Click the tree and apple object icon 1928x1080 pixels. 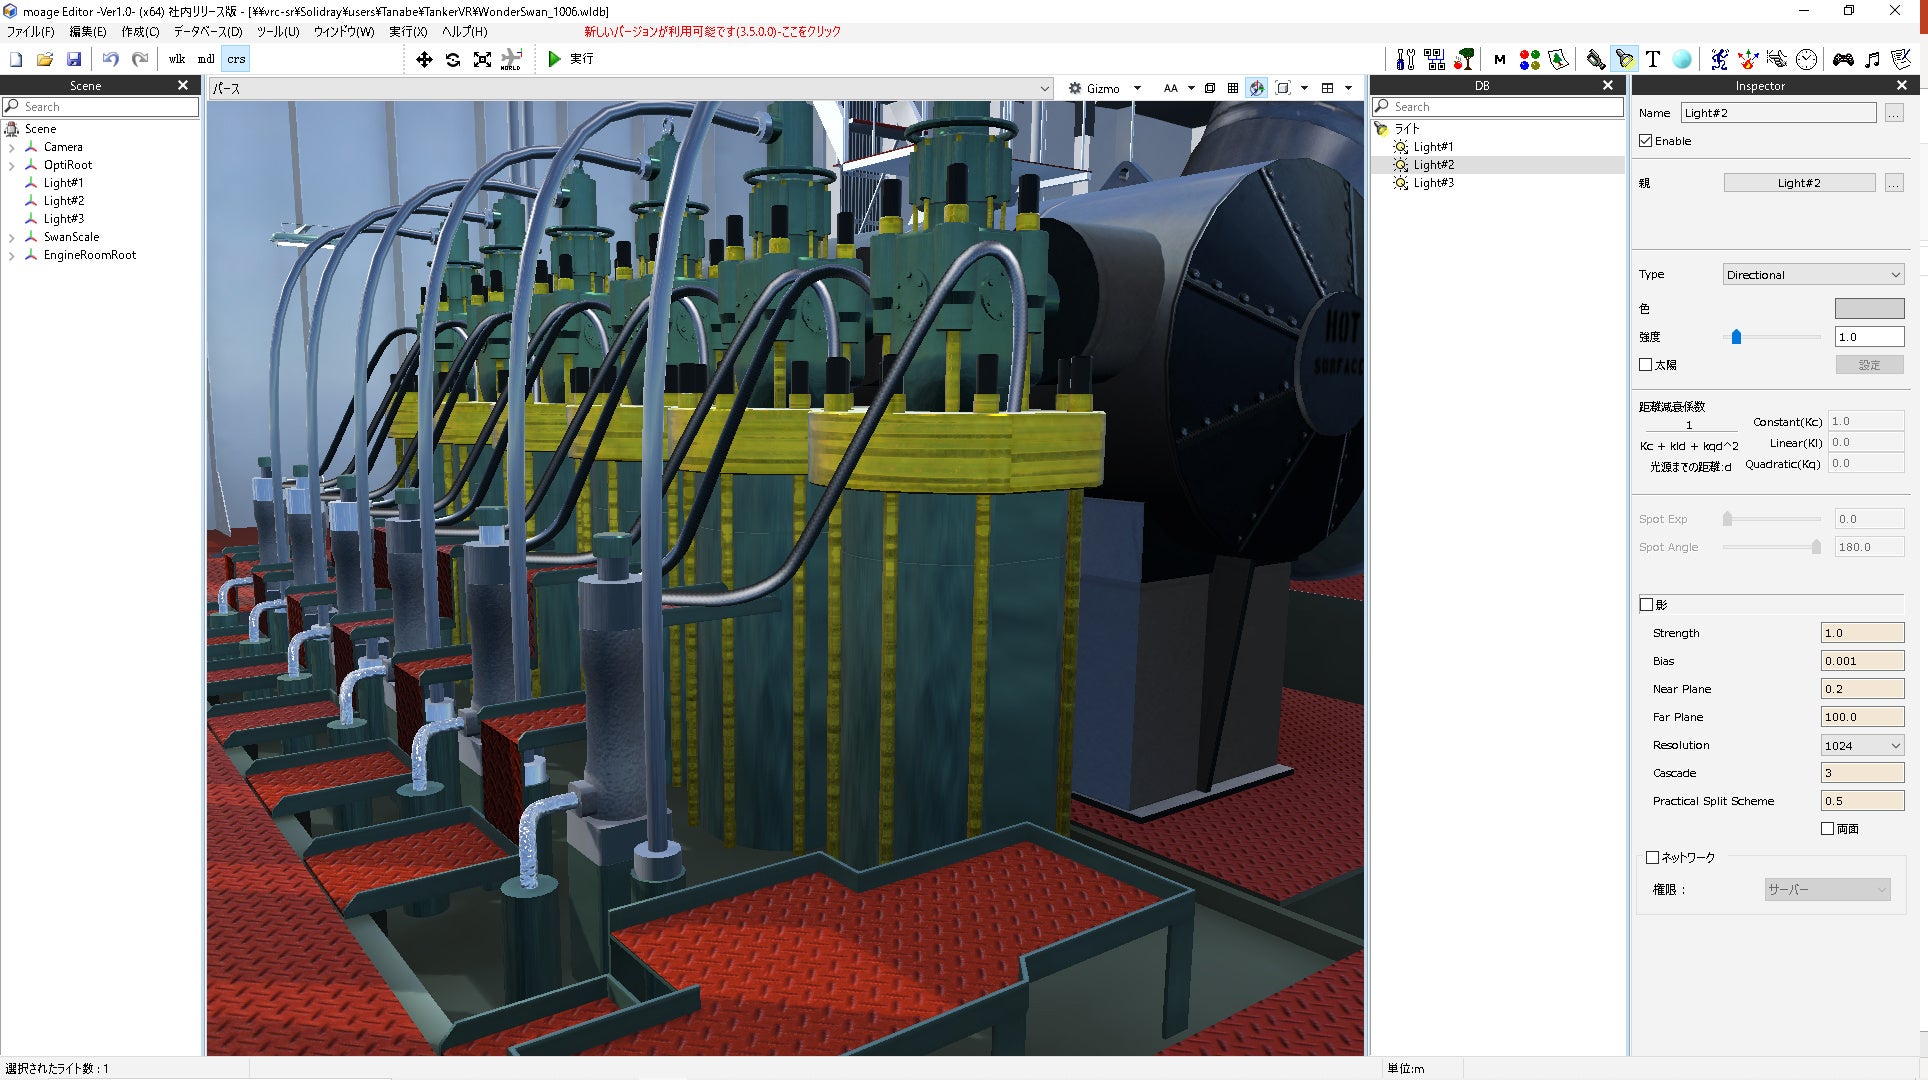(x=1465, y=59)
